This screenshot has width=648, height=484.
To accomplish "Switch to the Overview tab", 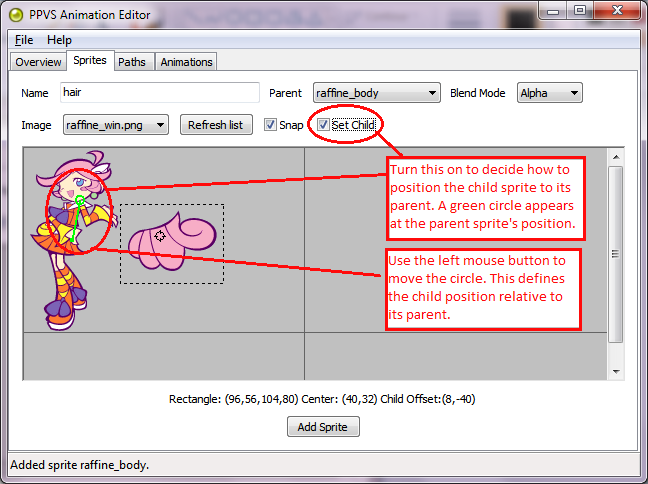I will [38, 62].
